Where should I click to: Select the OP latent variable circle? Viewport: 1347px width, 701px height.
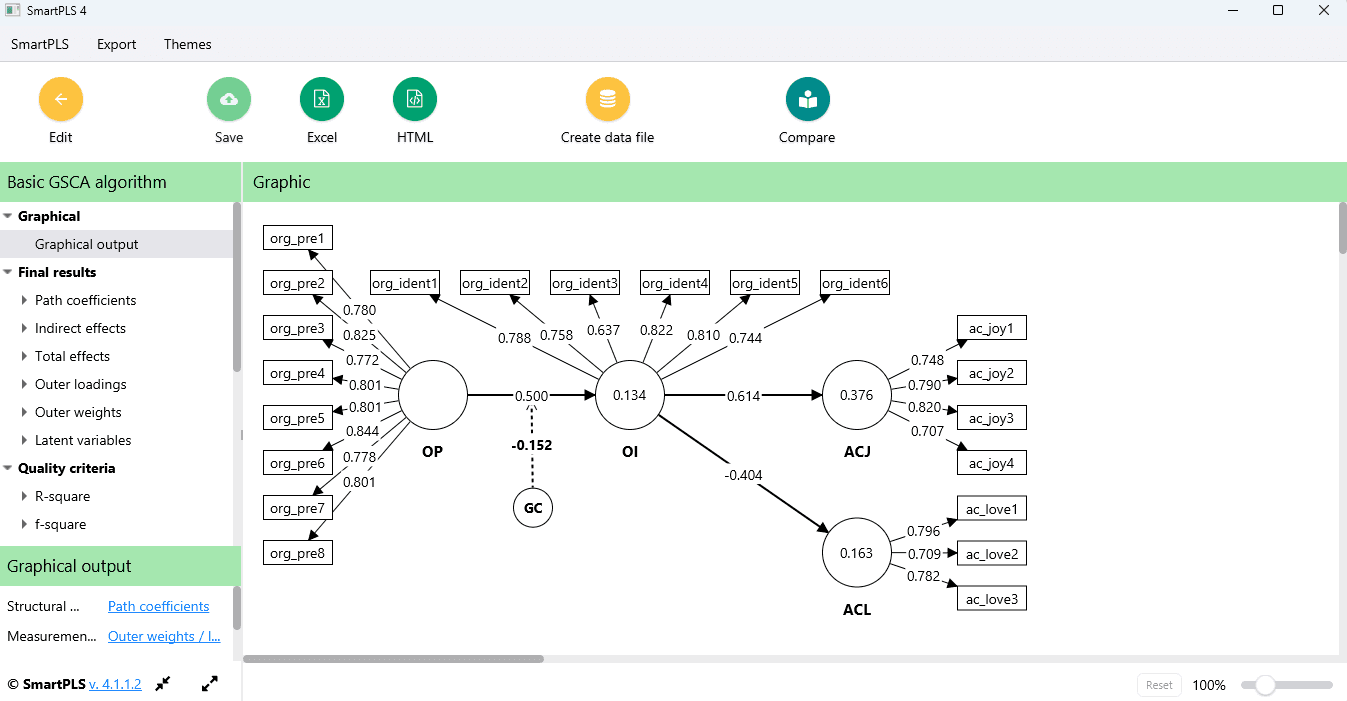pos(433,395)
